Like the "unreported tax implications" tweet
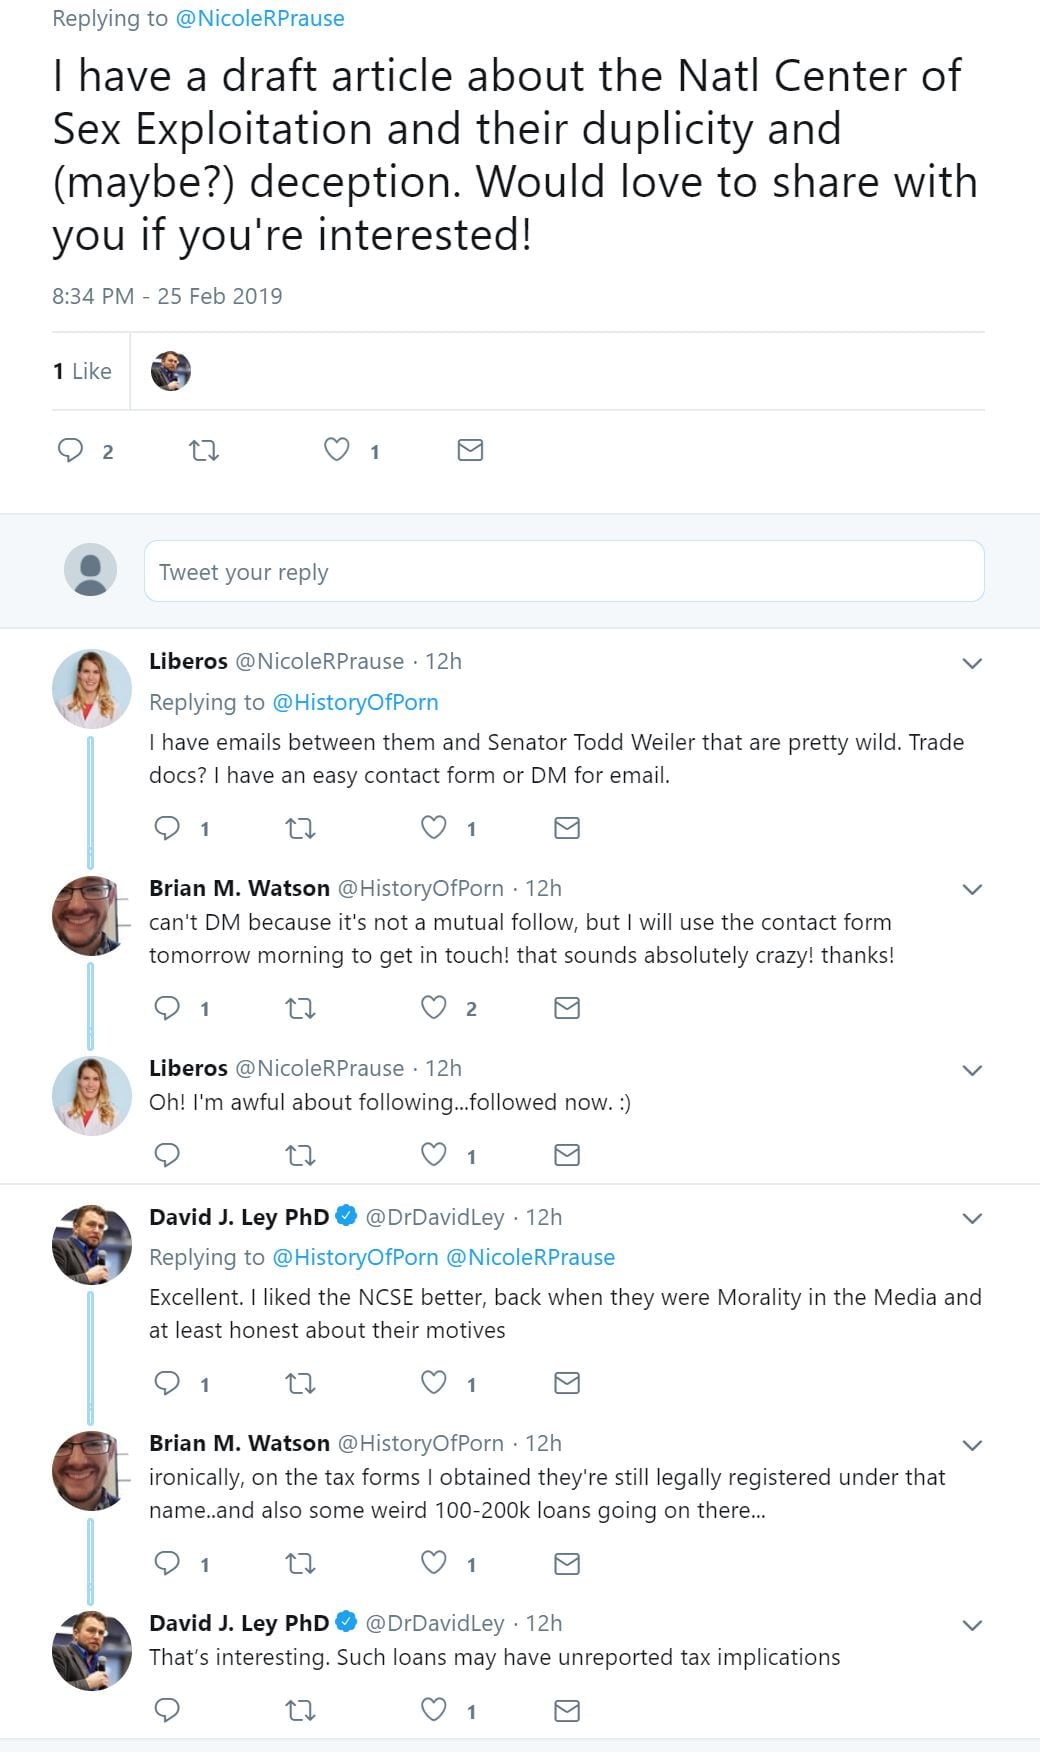The height and width of the screenshot is (1752, 1040). [x=433, y=1711]
